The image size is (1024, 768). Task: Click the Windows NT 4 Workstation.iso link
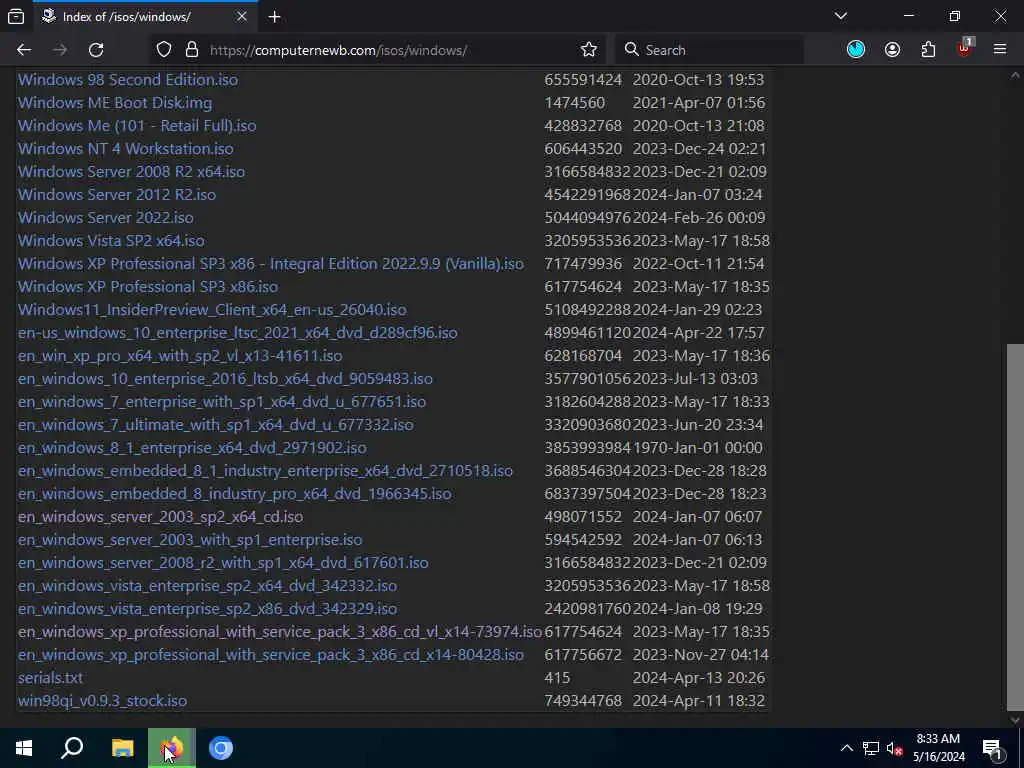(125, 148)
